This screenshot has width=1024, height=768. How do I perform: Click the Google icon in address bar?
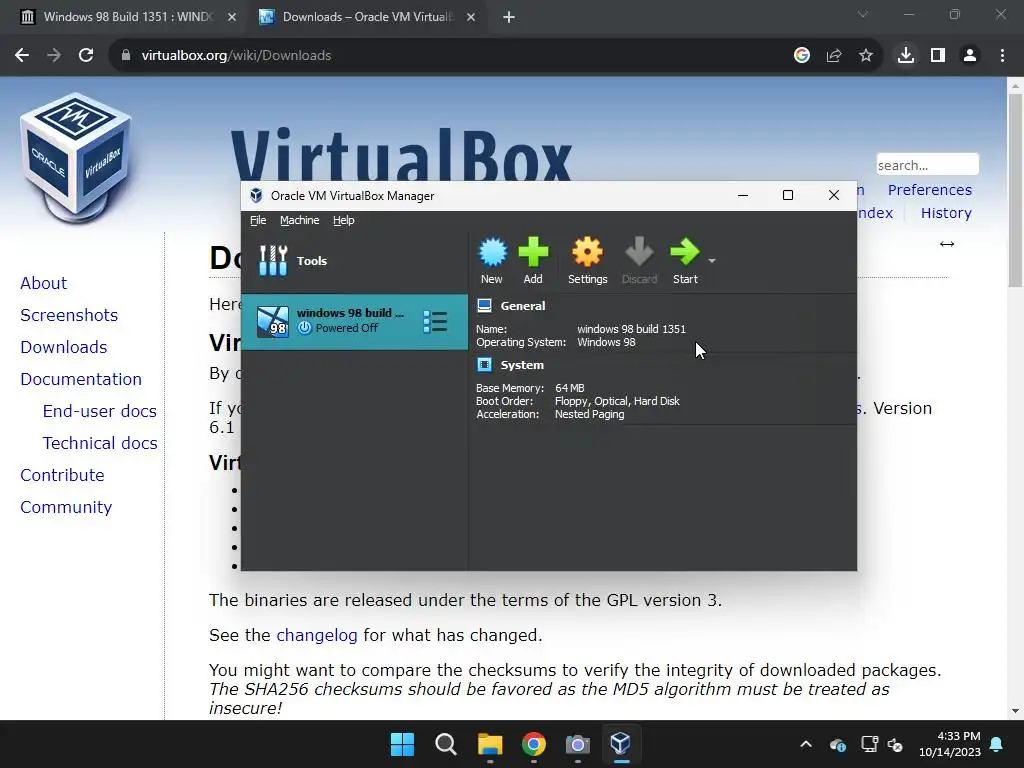[x=802, y=56]
